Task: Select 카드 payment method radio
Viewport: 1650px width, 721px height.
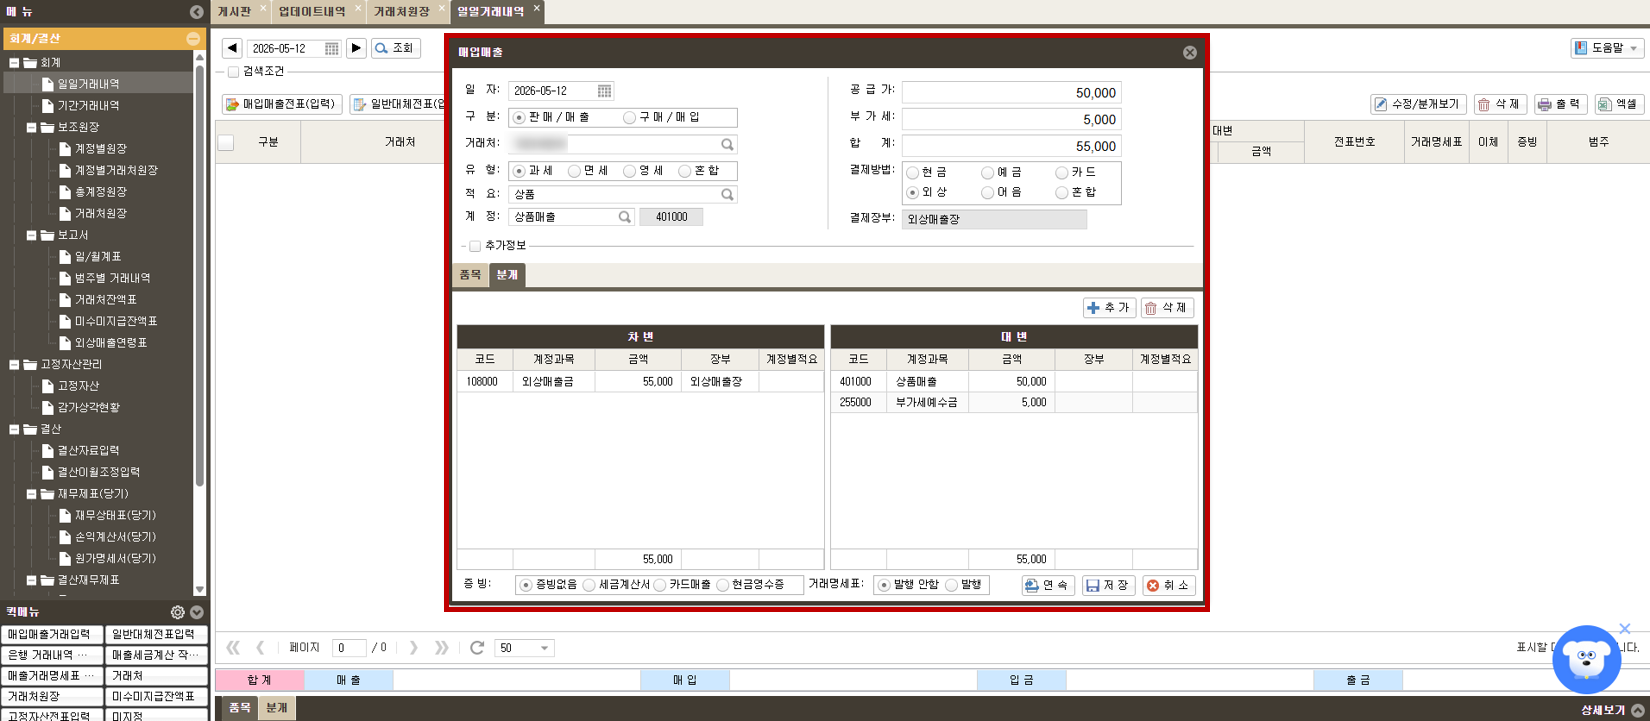Action: coord(1061,173)
